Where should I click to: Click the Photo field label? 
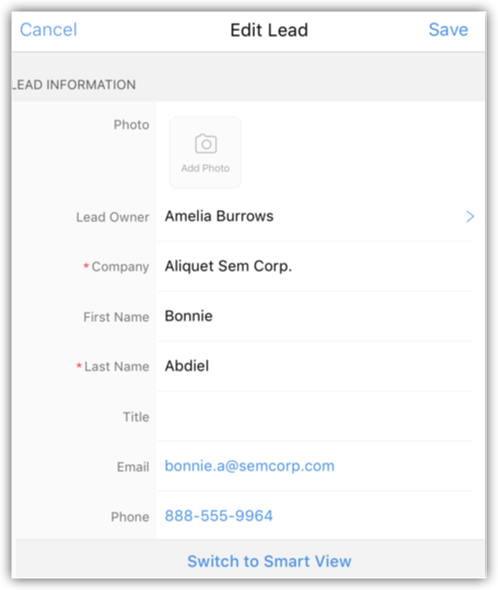tap(131, 125)
